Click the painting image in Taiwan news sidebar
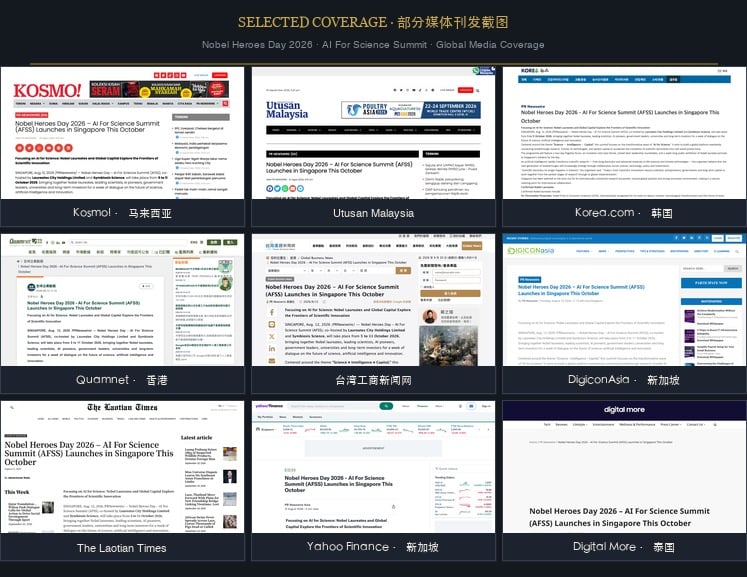Image resolution: width=747 pixels, height=577 pixels. (x=449, y=345)
